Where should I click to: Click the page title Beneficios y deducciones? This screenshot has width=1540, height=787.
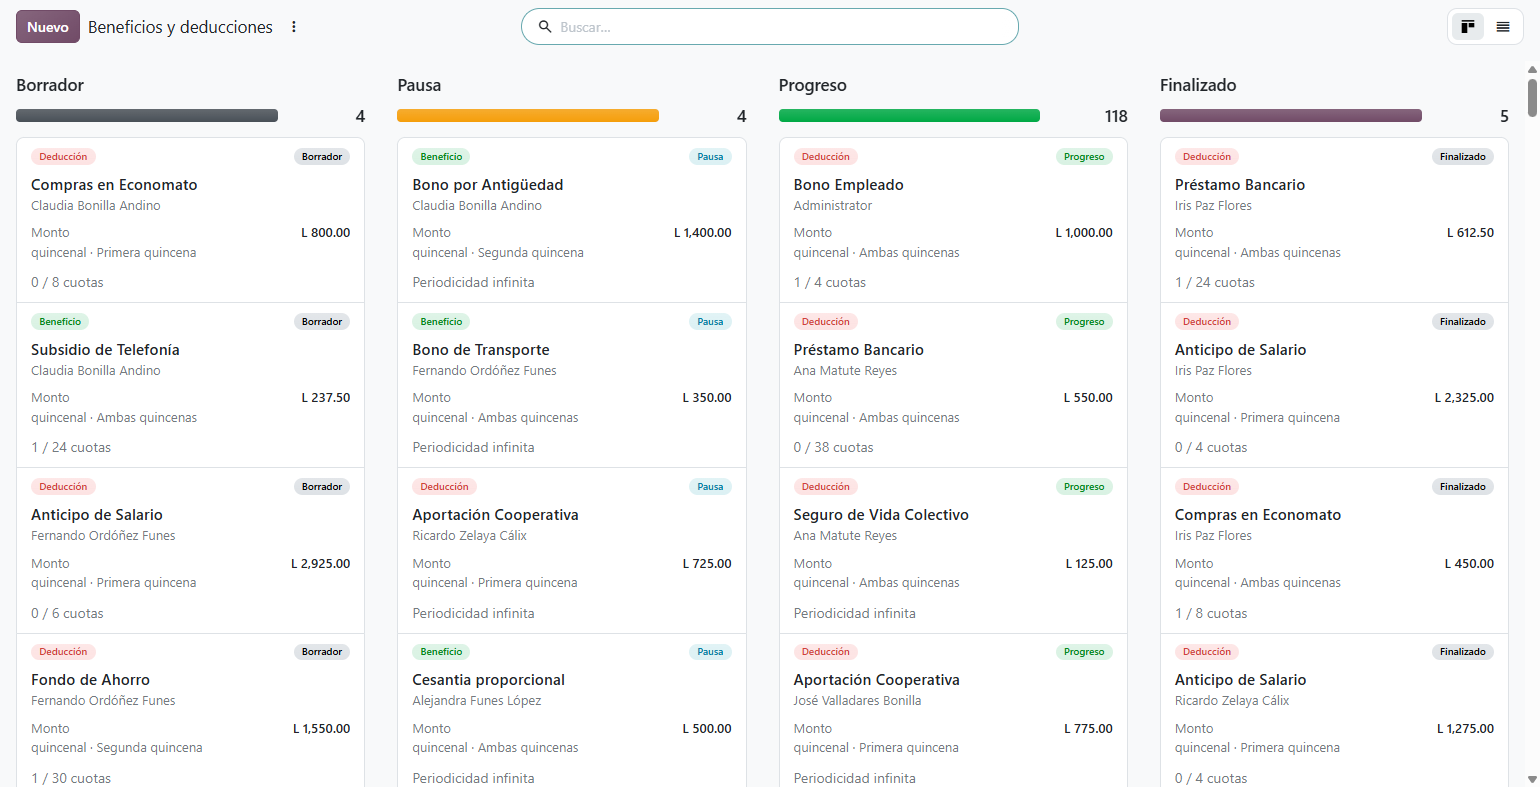click(180, 27)
